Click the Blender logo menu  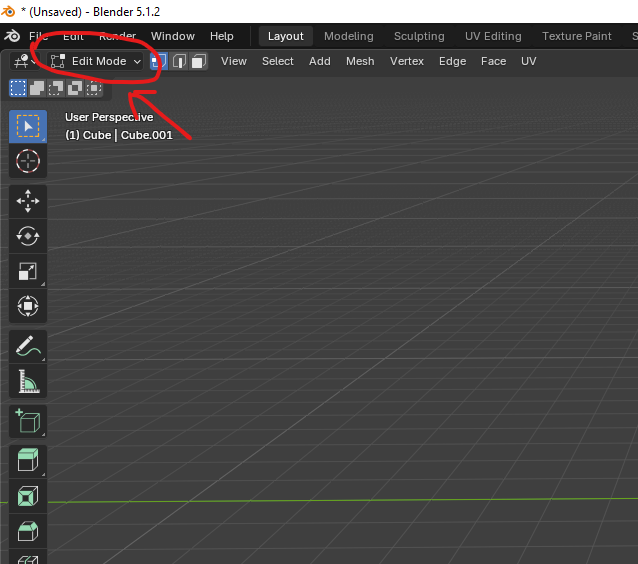click(x=12, y=36)
